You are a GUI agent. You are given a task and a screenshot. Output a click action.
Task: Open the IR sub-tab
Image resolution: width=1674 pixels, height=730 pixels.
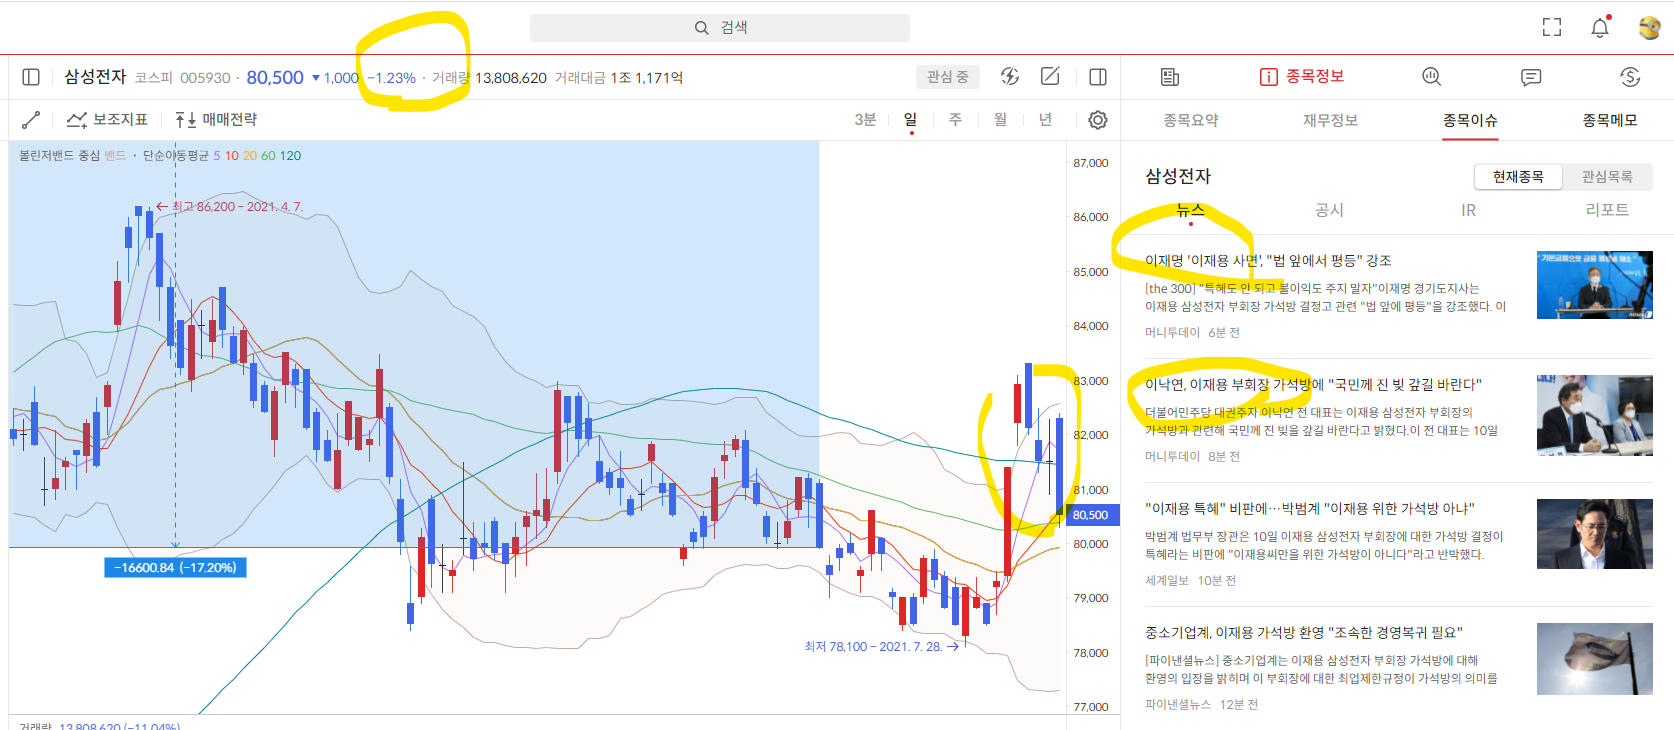tap(1468, 210)
